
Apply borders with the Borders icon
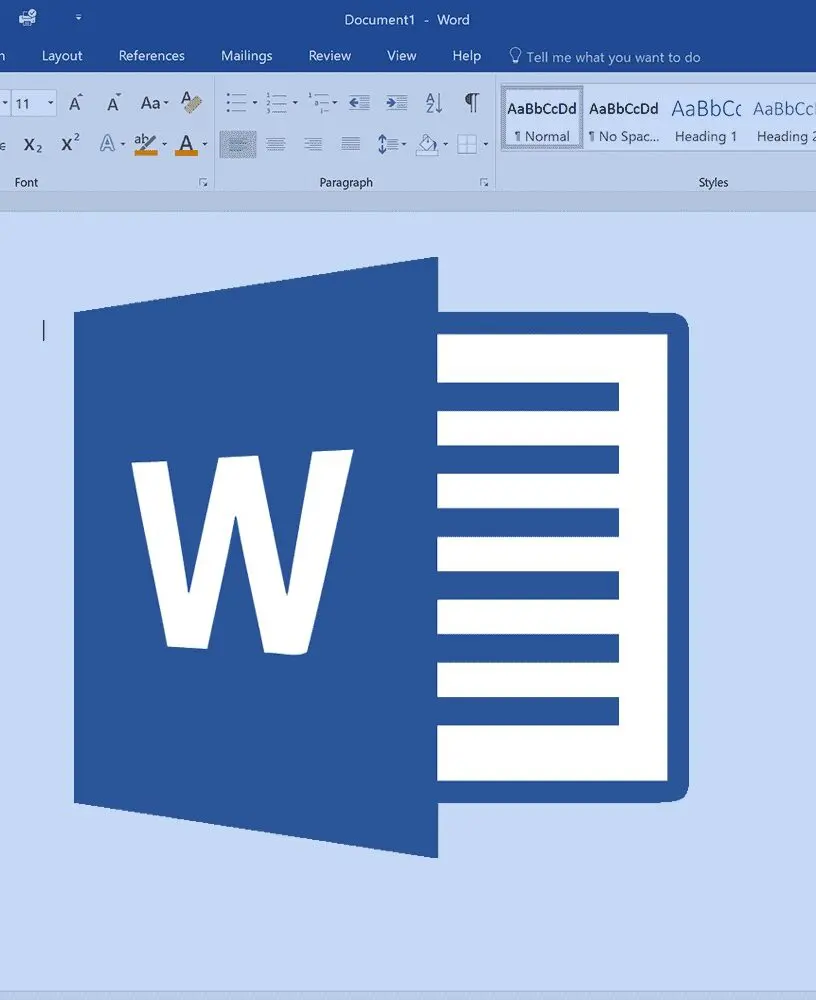coord(467,144)
